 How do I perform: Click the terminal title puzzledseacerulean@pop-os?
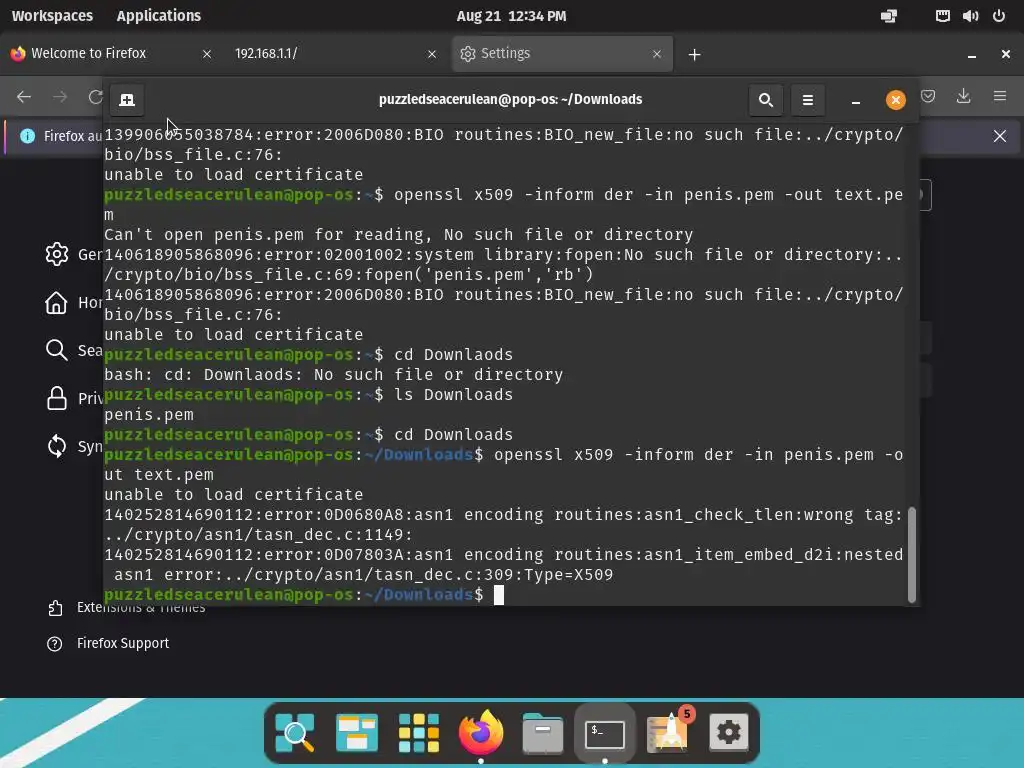(511, 99)
